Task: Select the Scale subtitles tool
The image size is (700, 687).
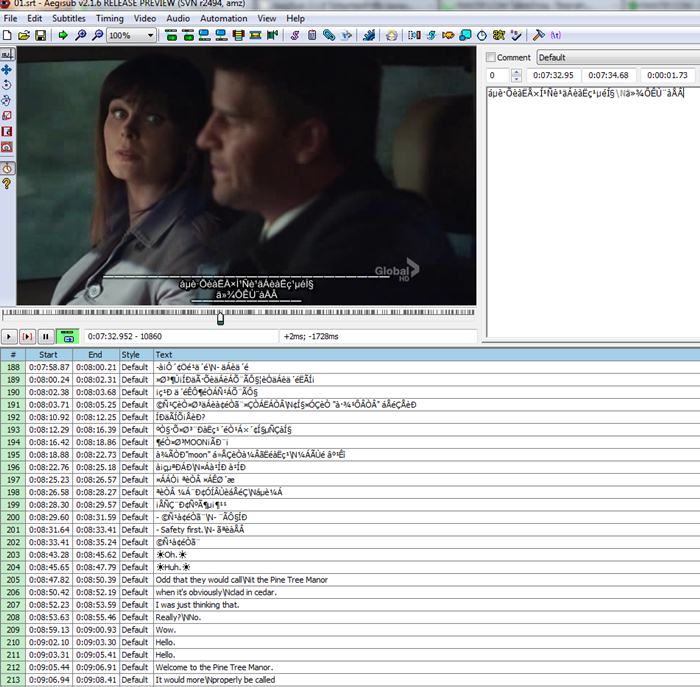Action: (x=7, y=116)
